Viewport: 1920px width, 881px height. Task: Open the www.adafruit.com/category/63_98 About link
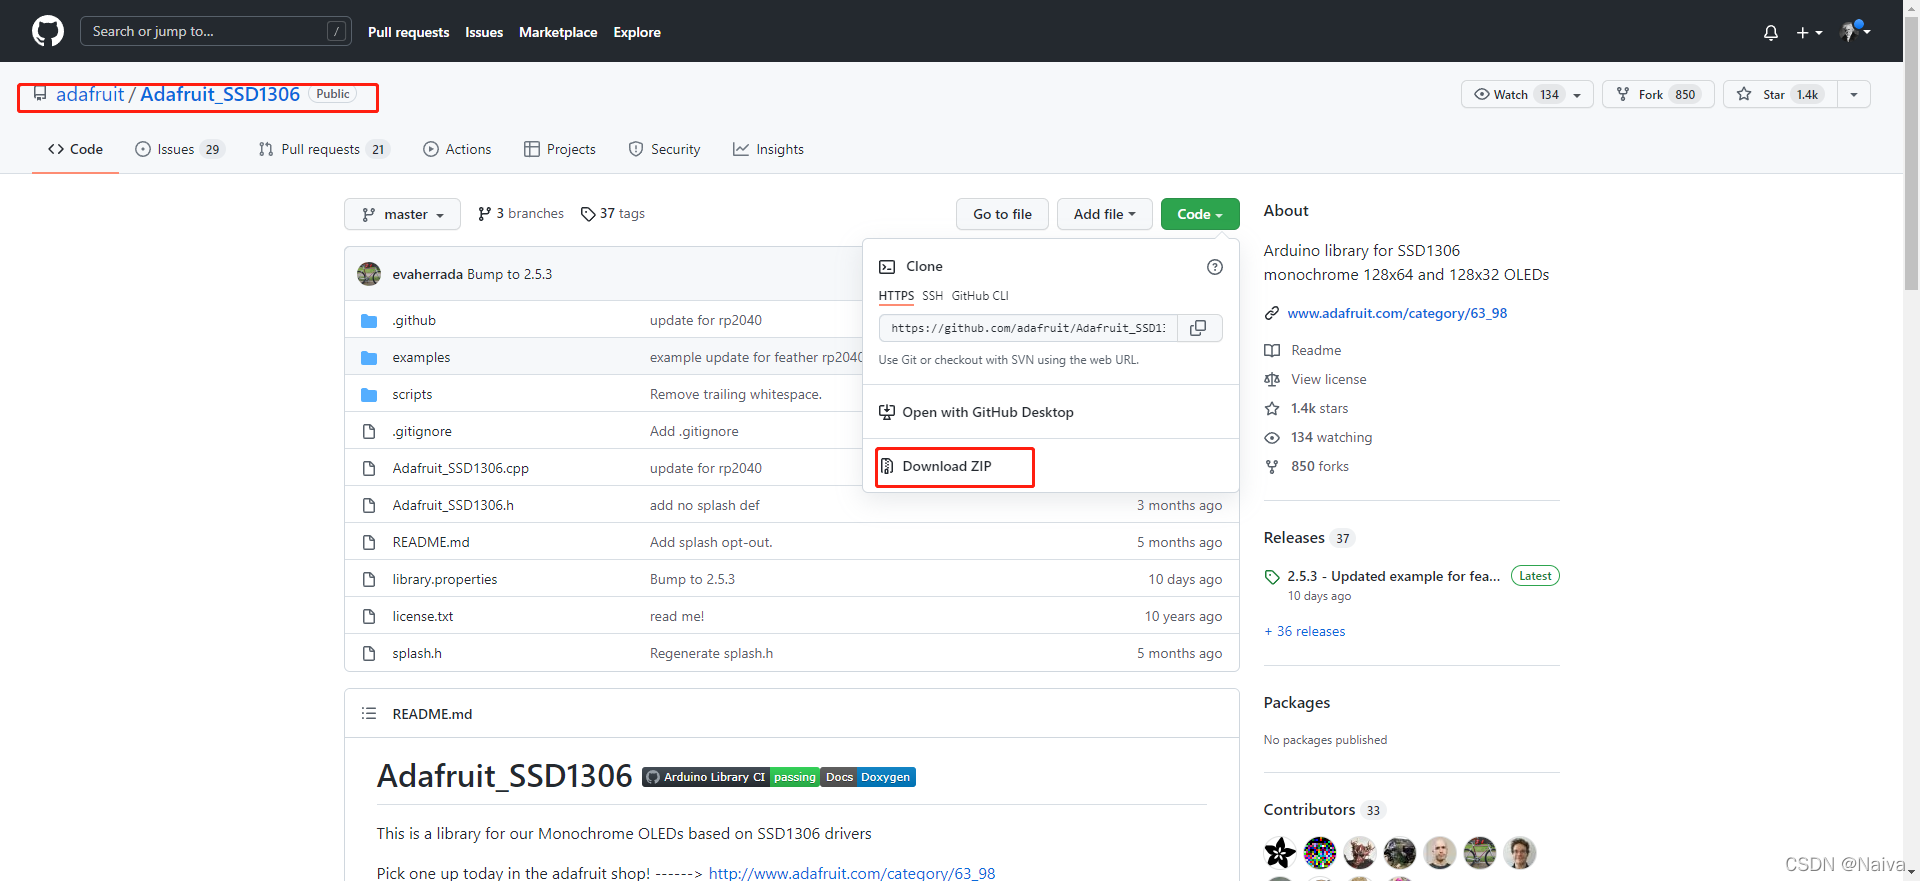coord(1397,313)
